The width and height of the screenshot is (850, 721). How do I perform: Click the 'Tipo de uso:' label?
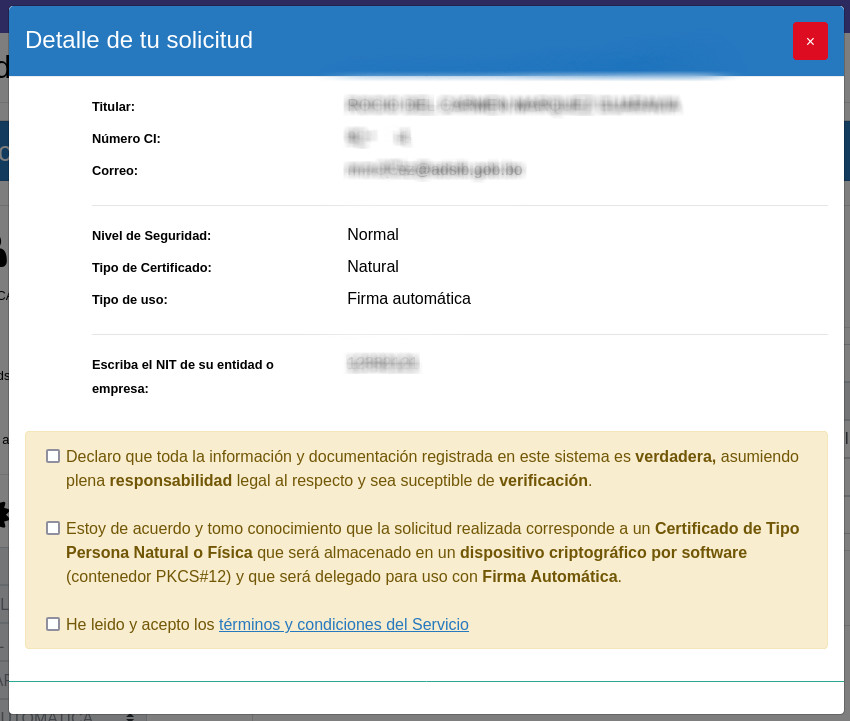129,300
